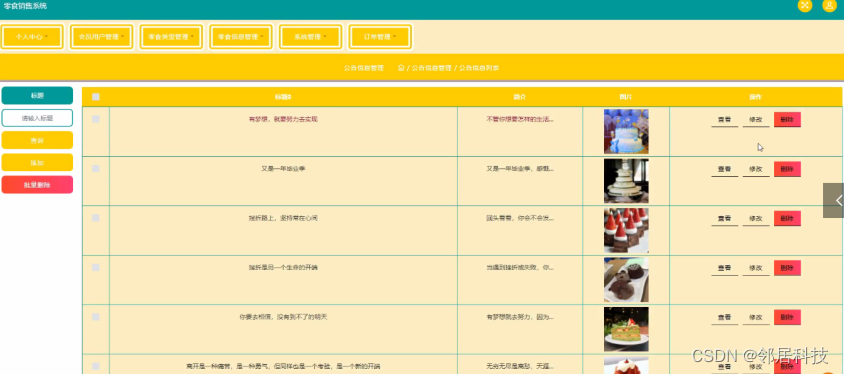Click the teal 标题 label in sidebar
The image size is (844, 374).
pos(37,95)
